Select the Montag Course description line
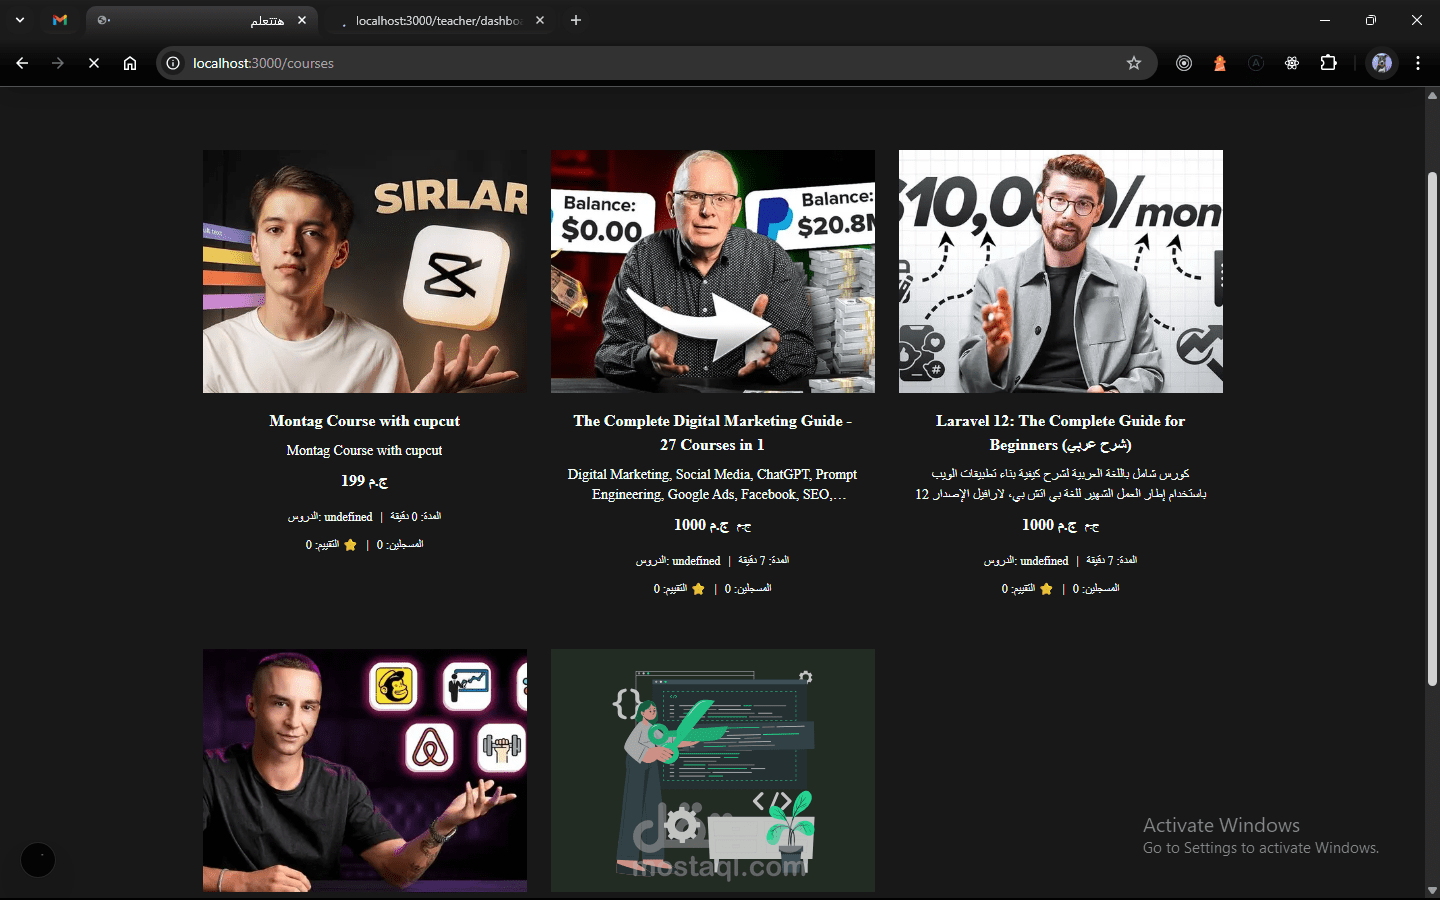 365,451
